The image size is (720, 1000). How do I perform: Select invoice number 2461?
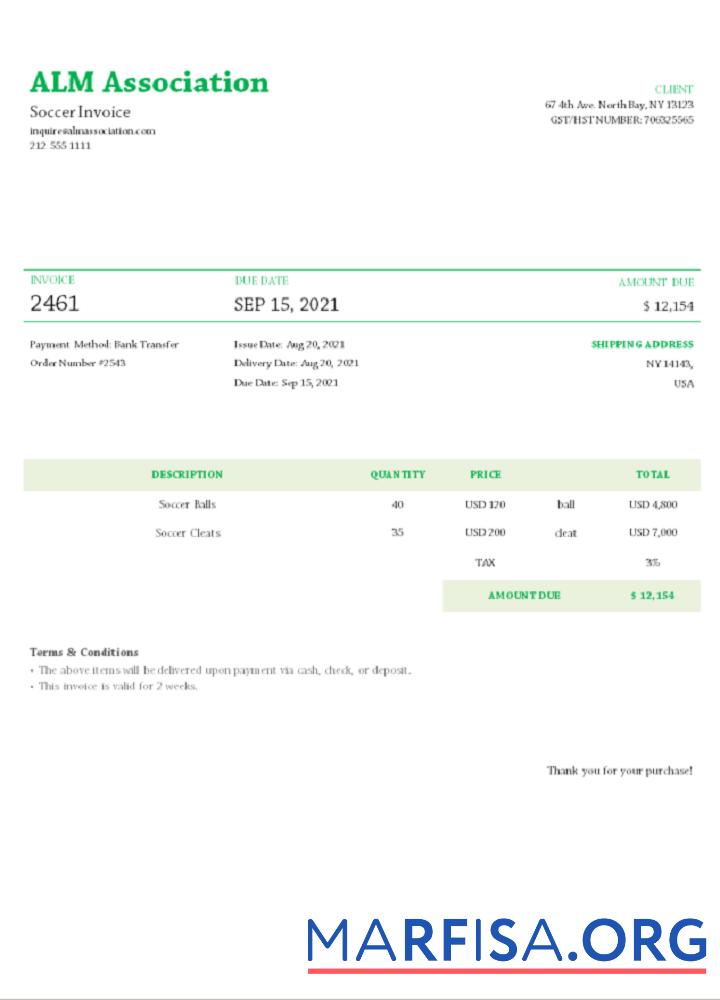click(x=55, y=303)
